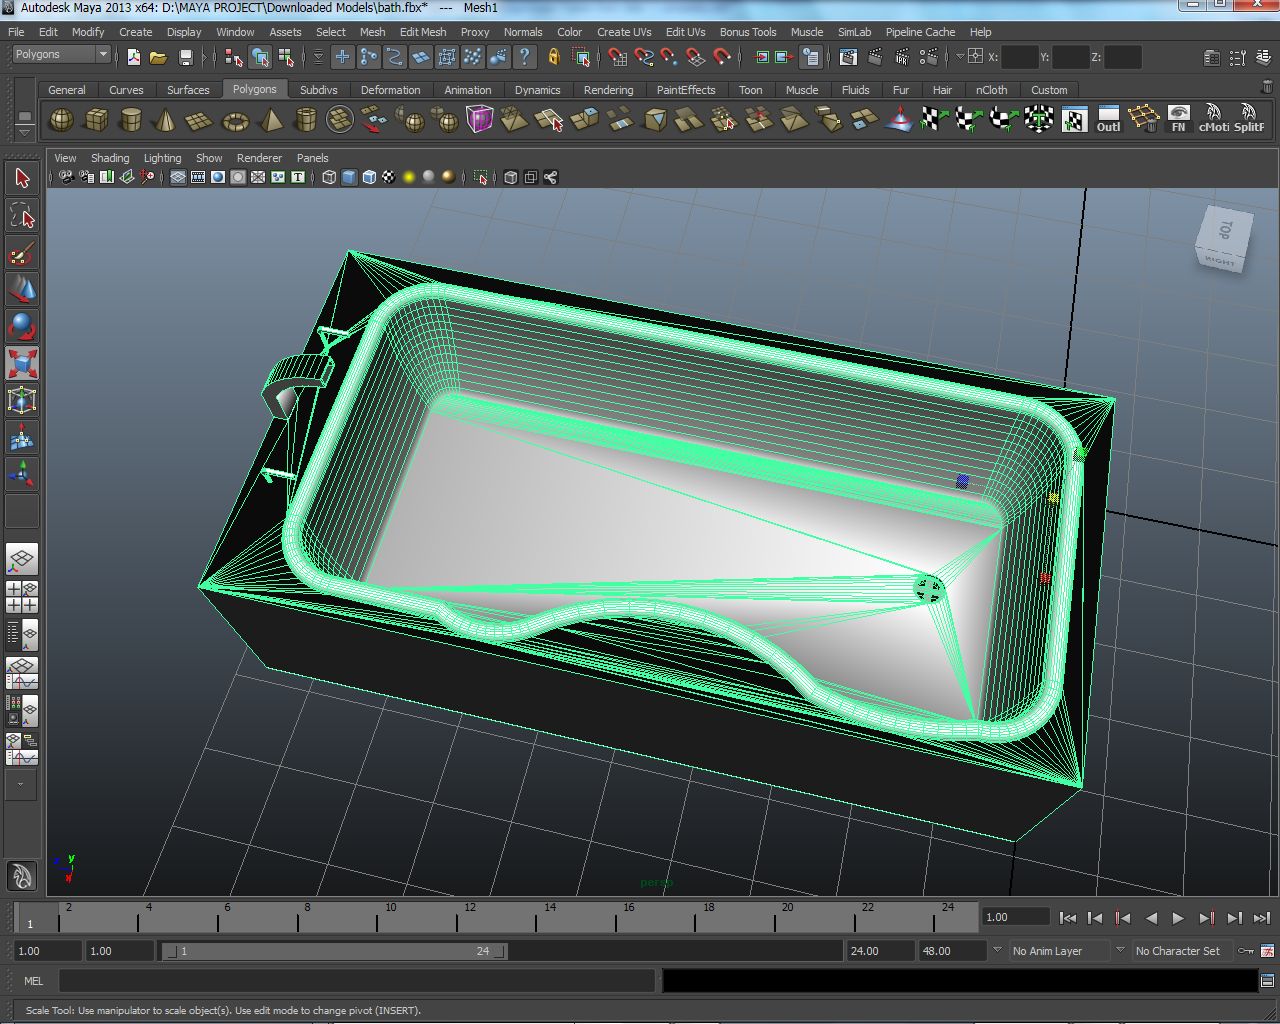This screenshot has width=1280, height=1024.
Task: Click the playback range slider bar
Action: pos(334,951)
